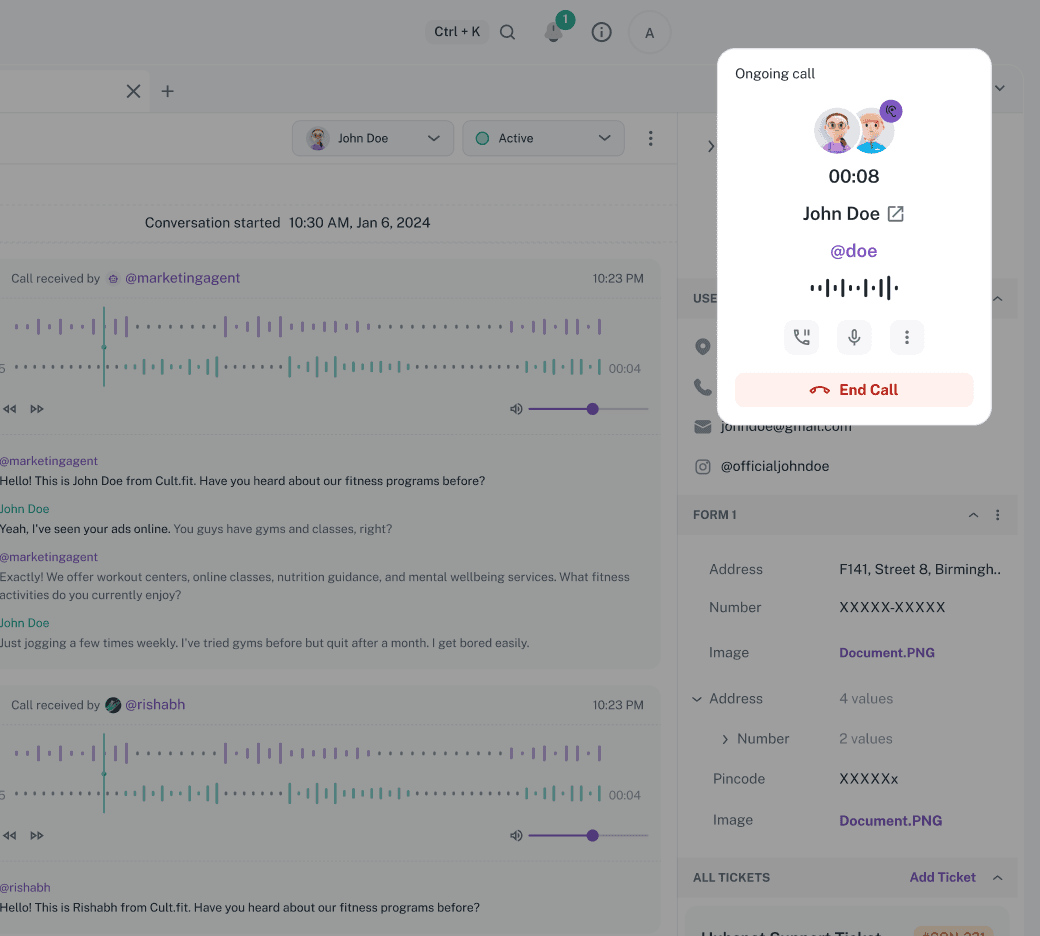Image resolution: width=1040 pixels, height=936 pixels.
Task: Click the email envelope icon
Action: (702, 427)
